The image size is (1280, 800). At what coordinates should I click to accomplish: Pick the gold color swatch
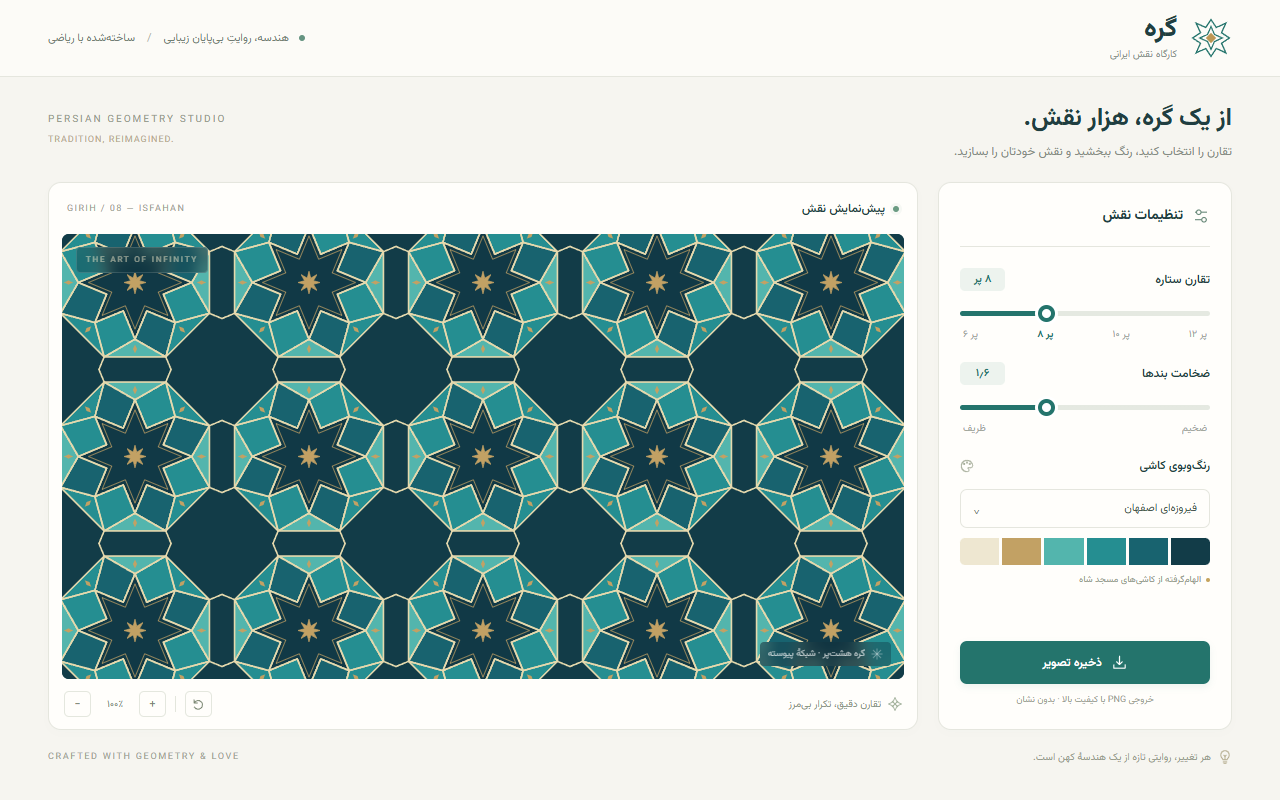pyautogui.click(x=1021, y=551)
